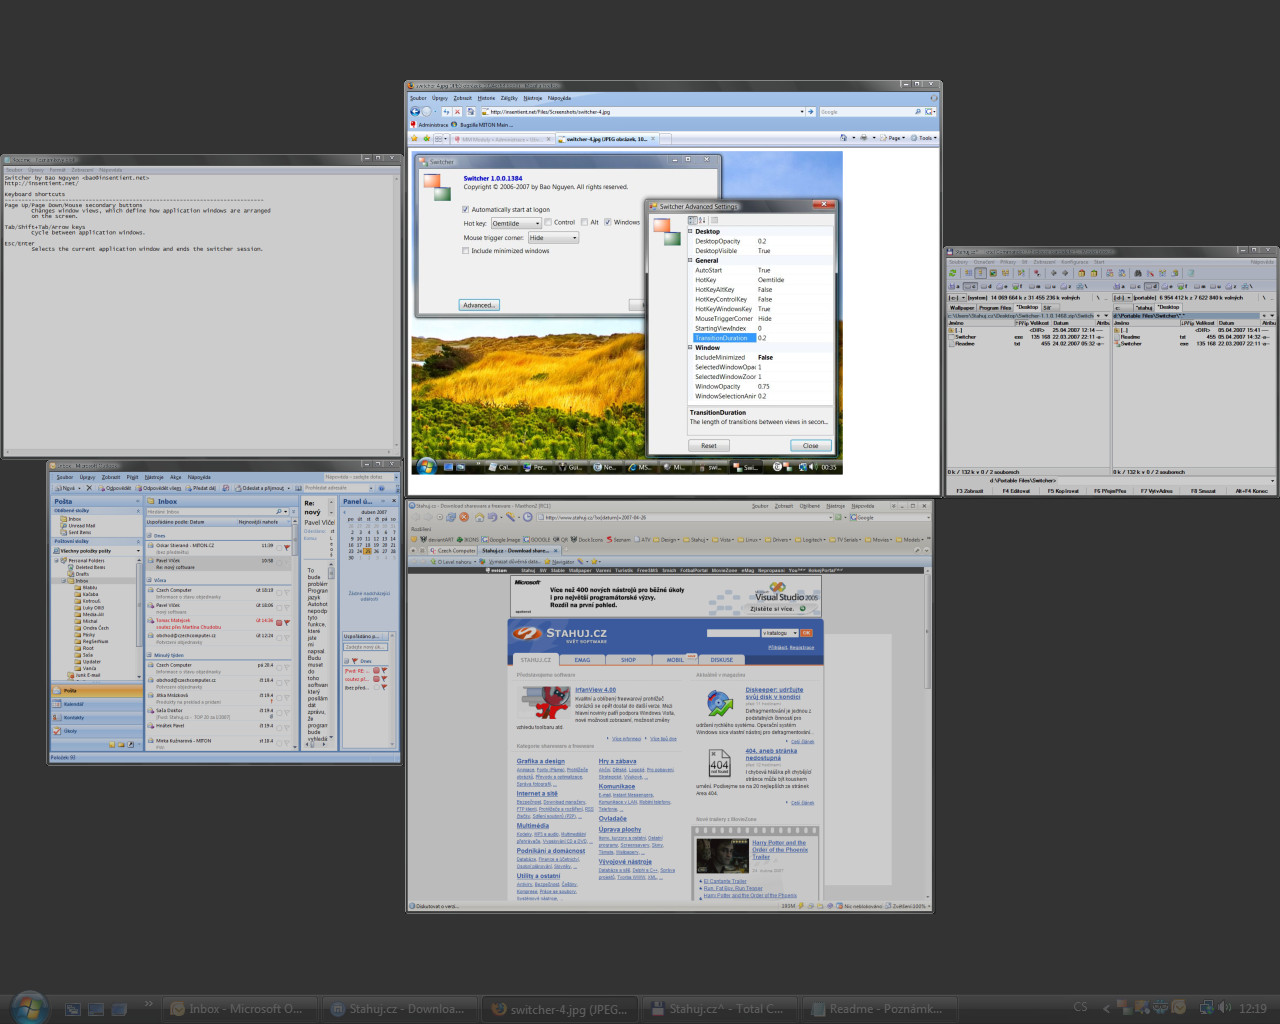This screenshot has height=1024, width=1280.
Task: Click favorites star icon in Firefox tab bar
Action: (415, 138)
